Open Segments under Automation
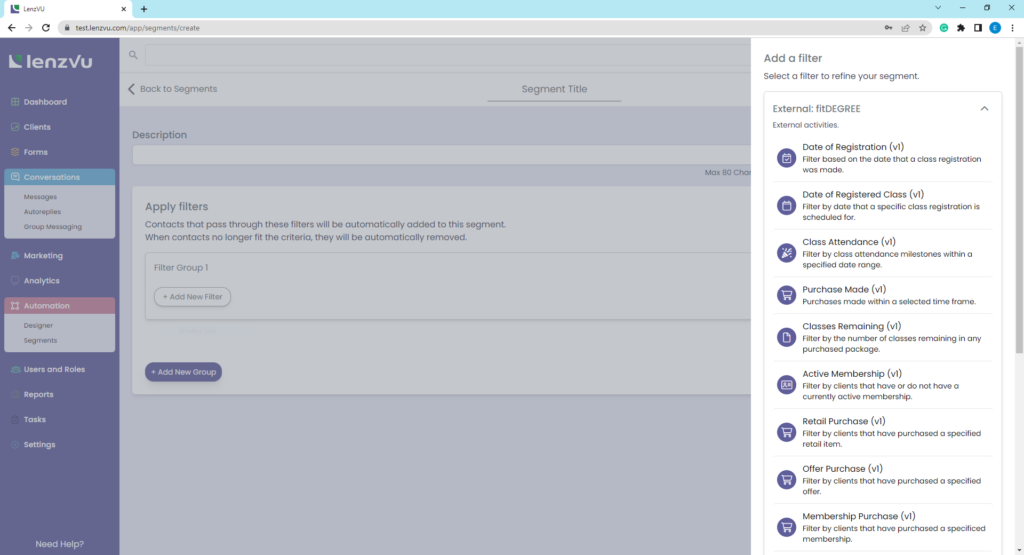The width and height of the screenshot is (1024, 555). 41,340
